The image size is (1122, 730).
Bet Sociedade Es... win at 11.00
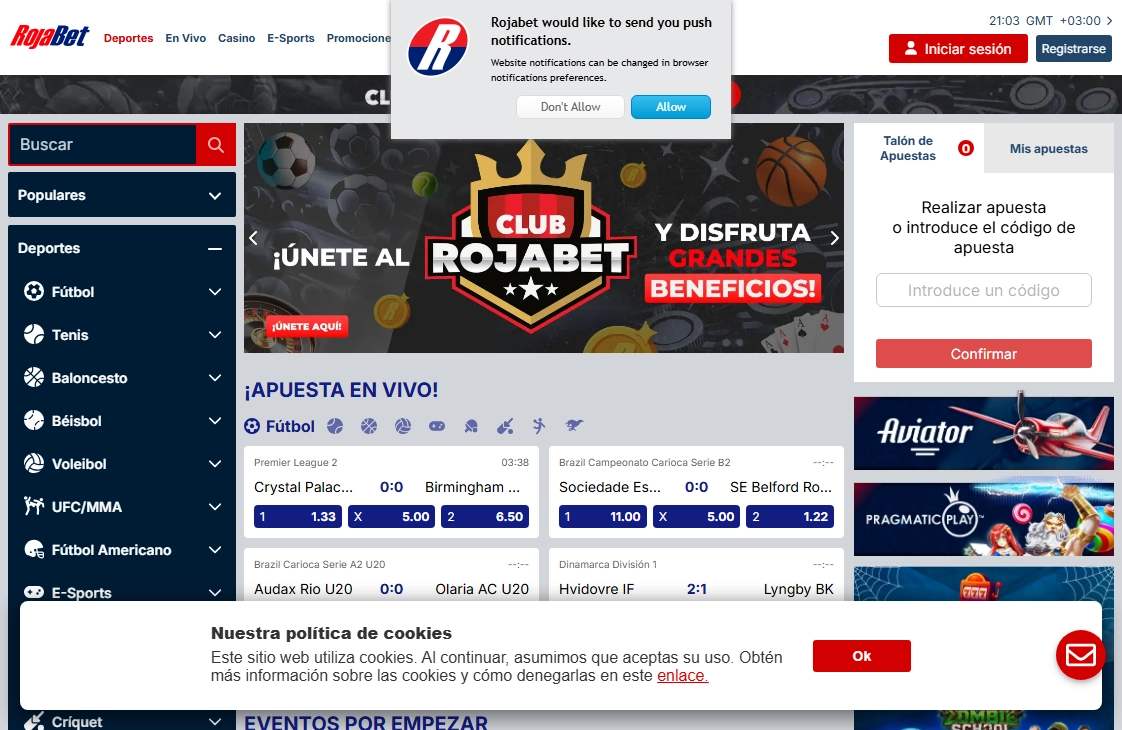[603, 517]
